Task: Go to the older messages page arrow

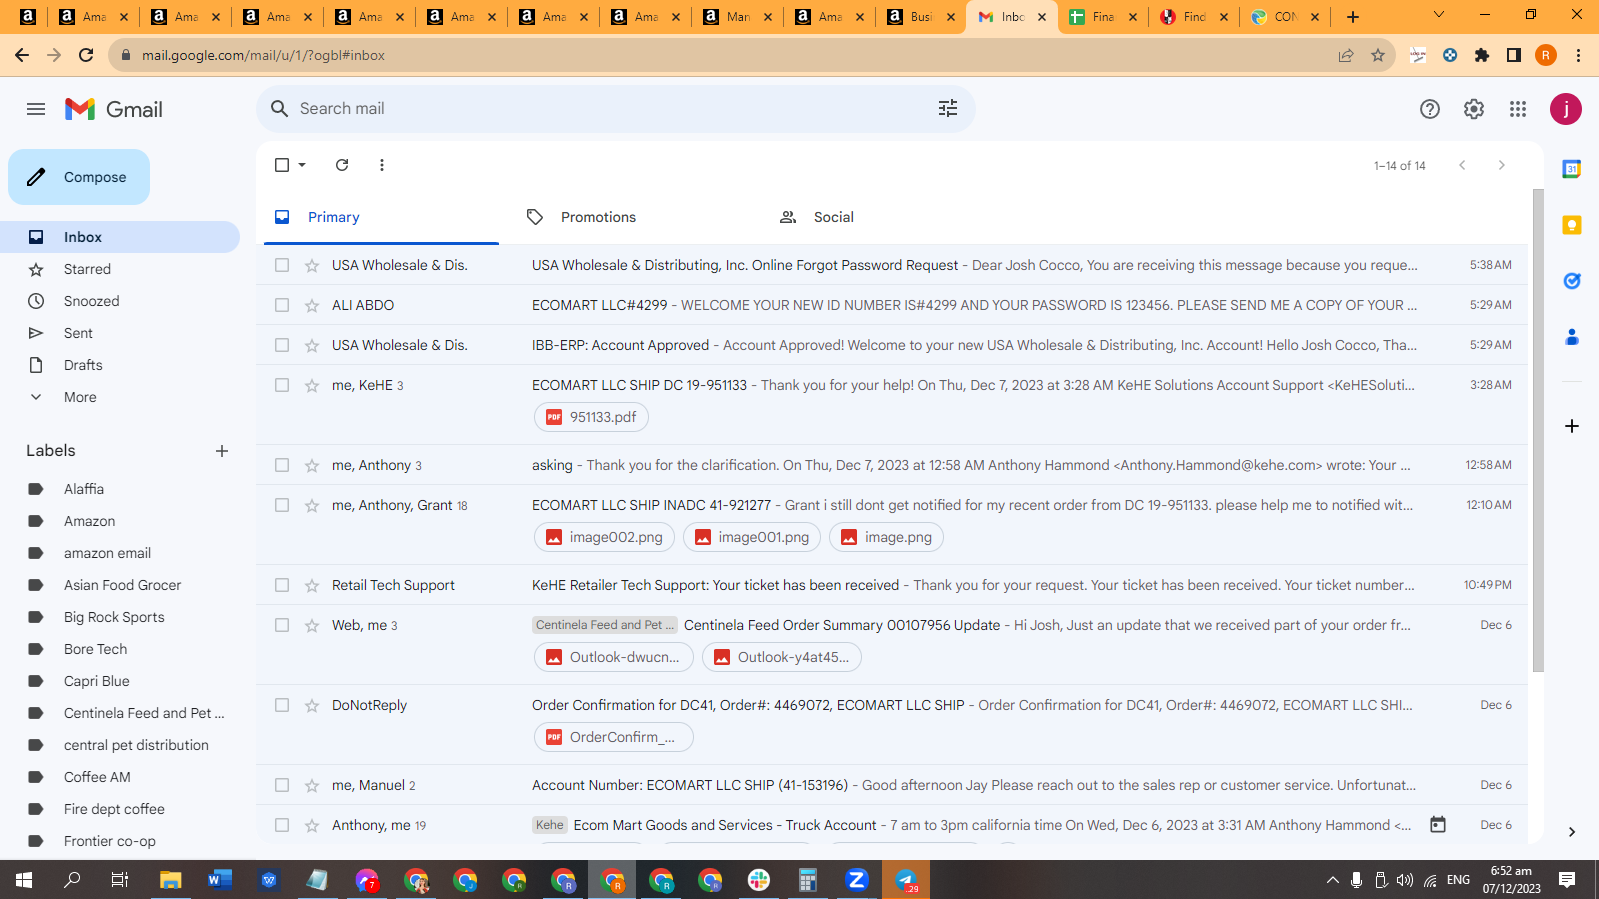Action: coord(1501,165)
